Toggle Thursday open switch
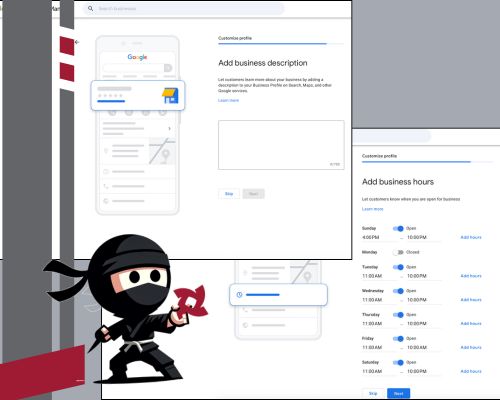This screenshot has width=500, height=400. [x=398, y=315]
